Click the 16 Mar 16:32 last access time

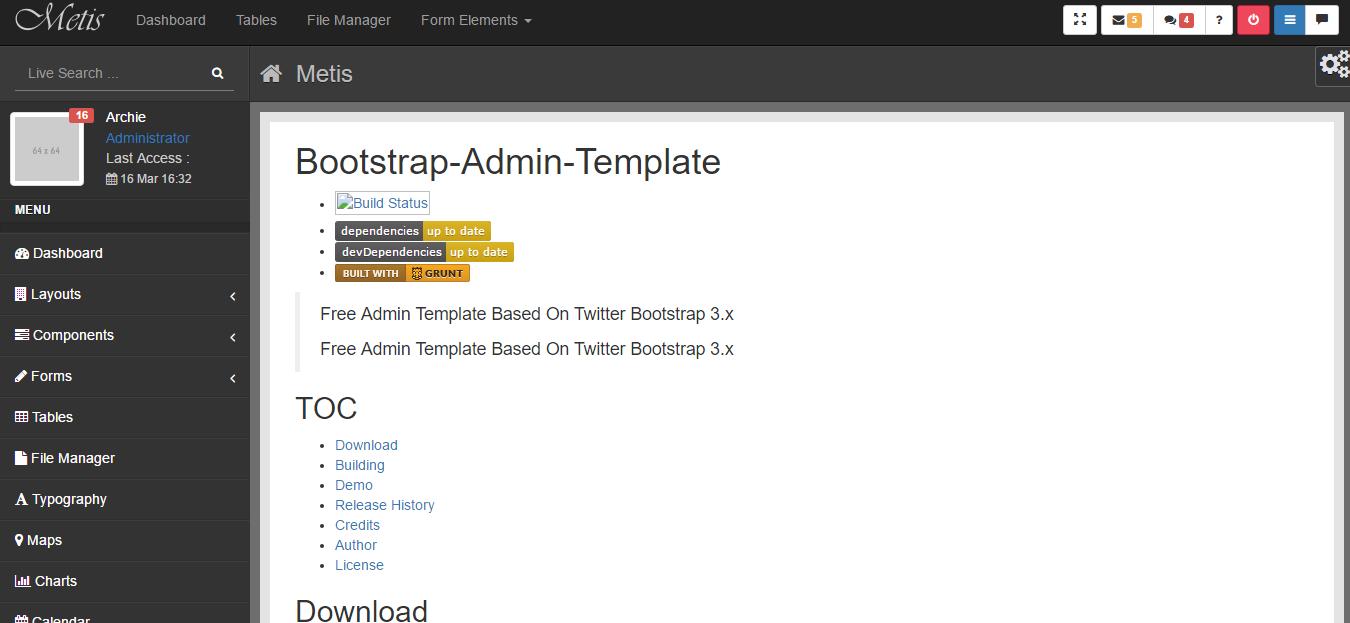(x=156, y=179)
